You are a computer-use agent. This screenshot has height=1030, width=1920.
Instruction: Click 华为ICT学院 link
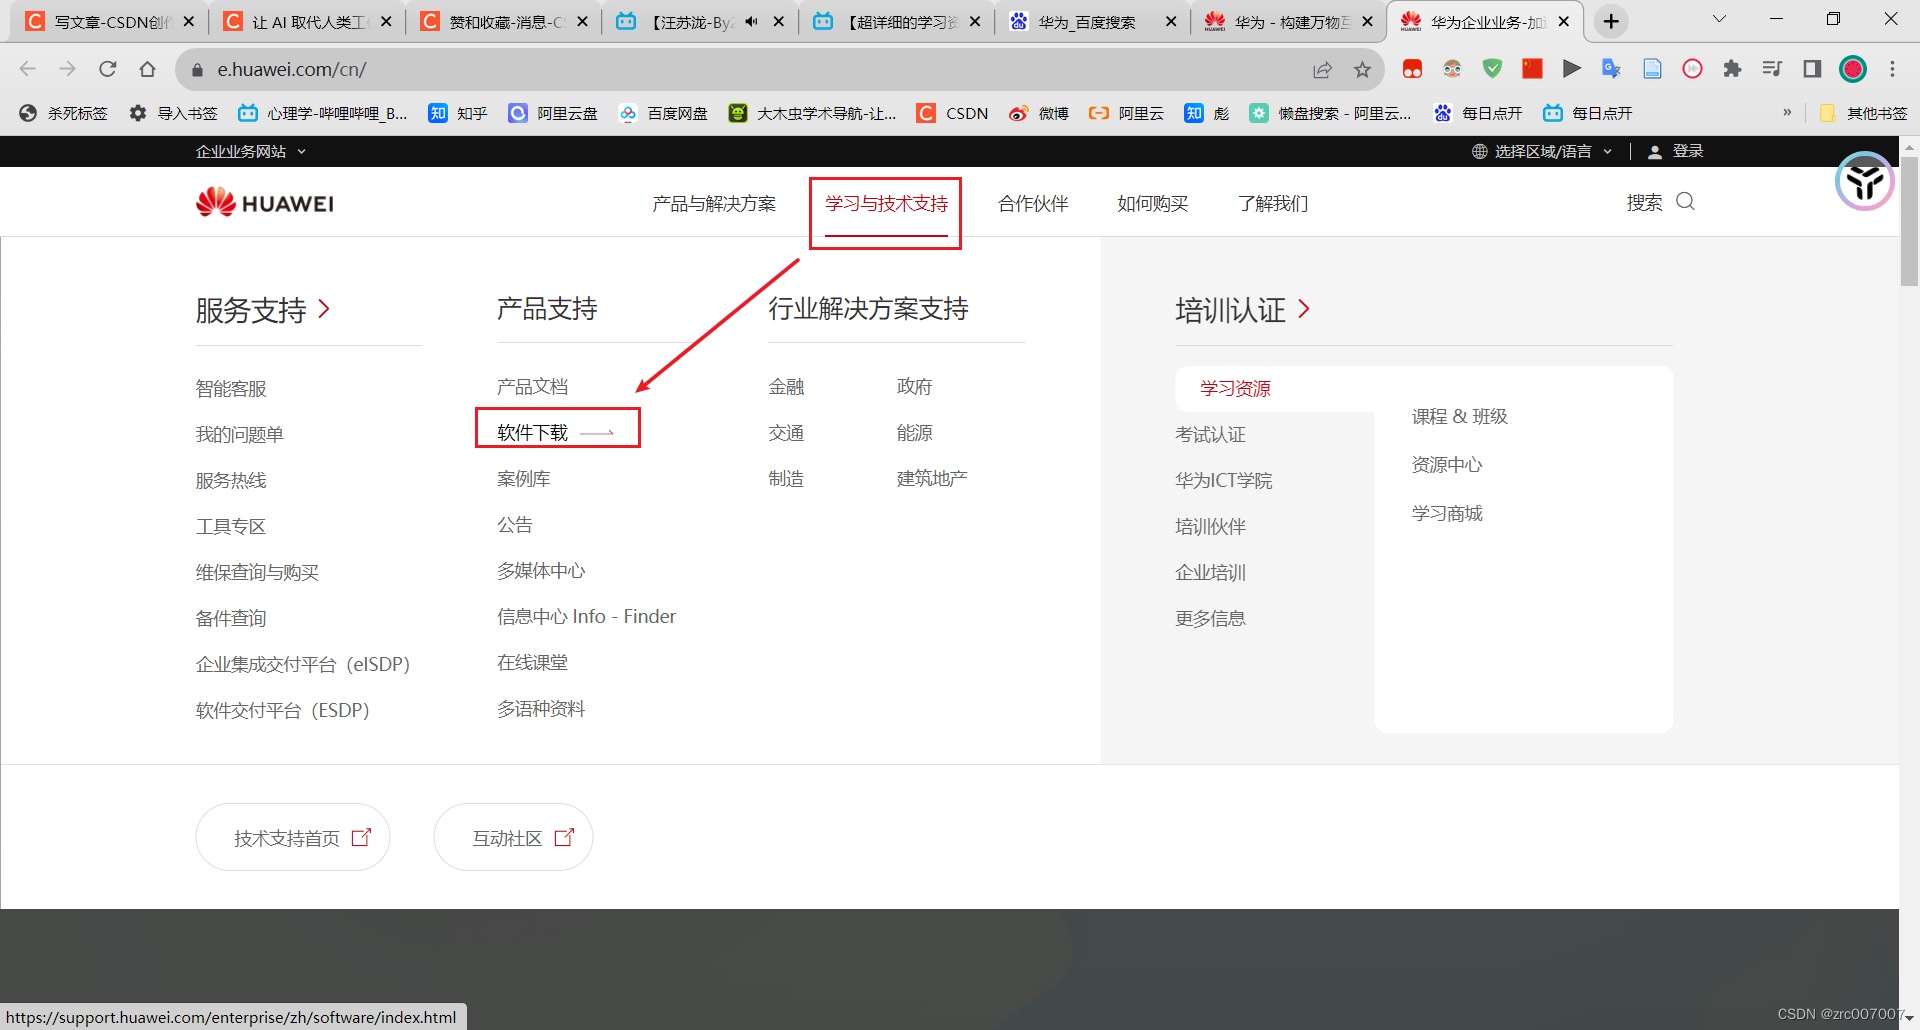tap(1224, 480)
